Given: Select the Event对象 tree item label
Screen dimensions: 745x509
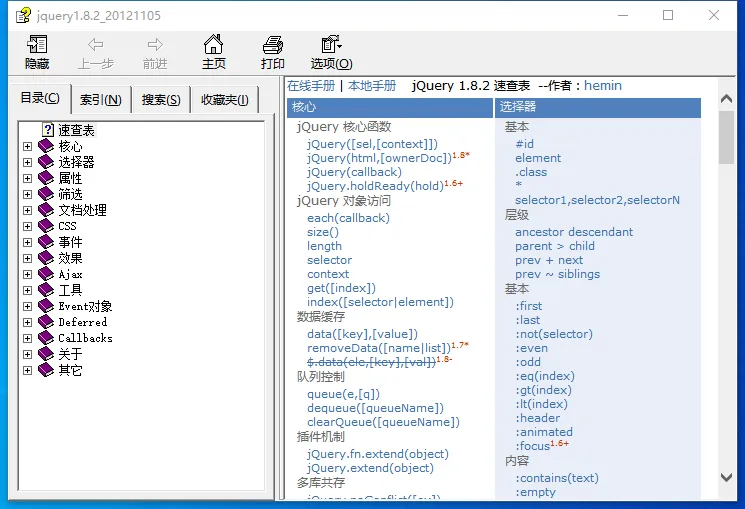Looking at the screenshot, I should (86, 306).
